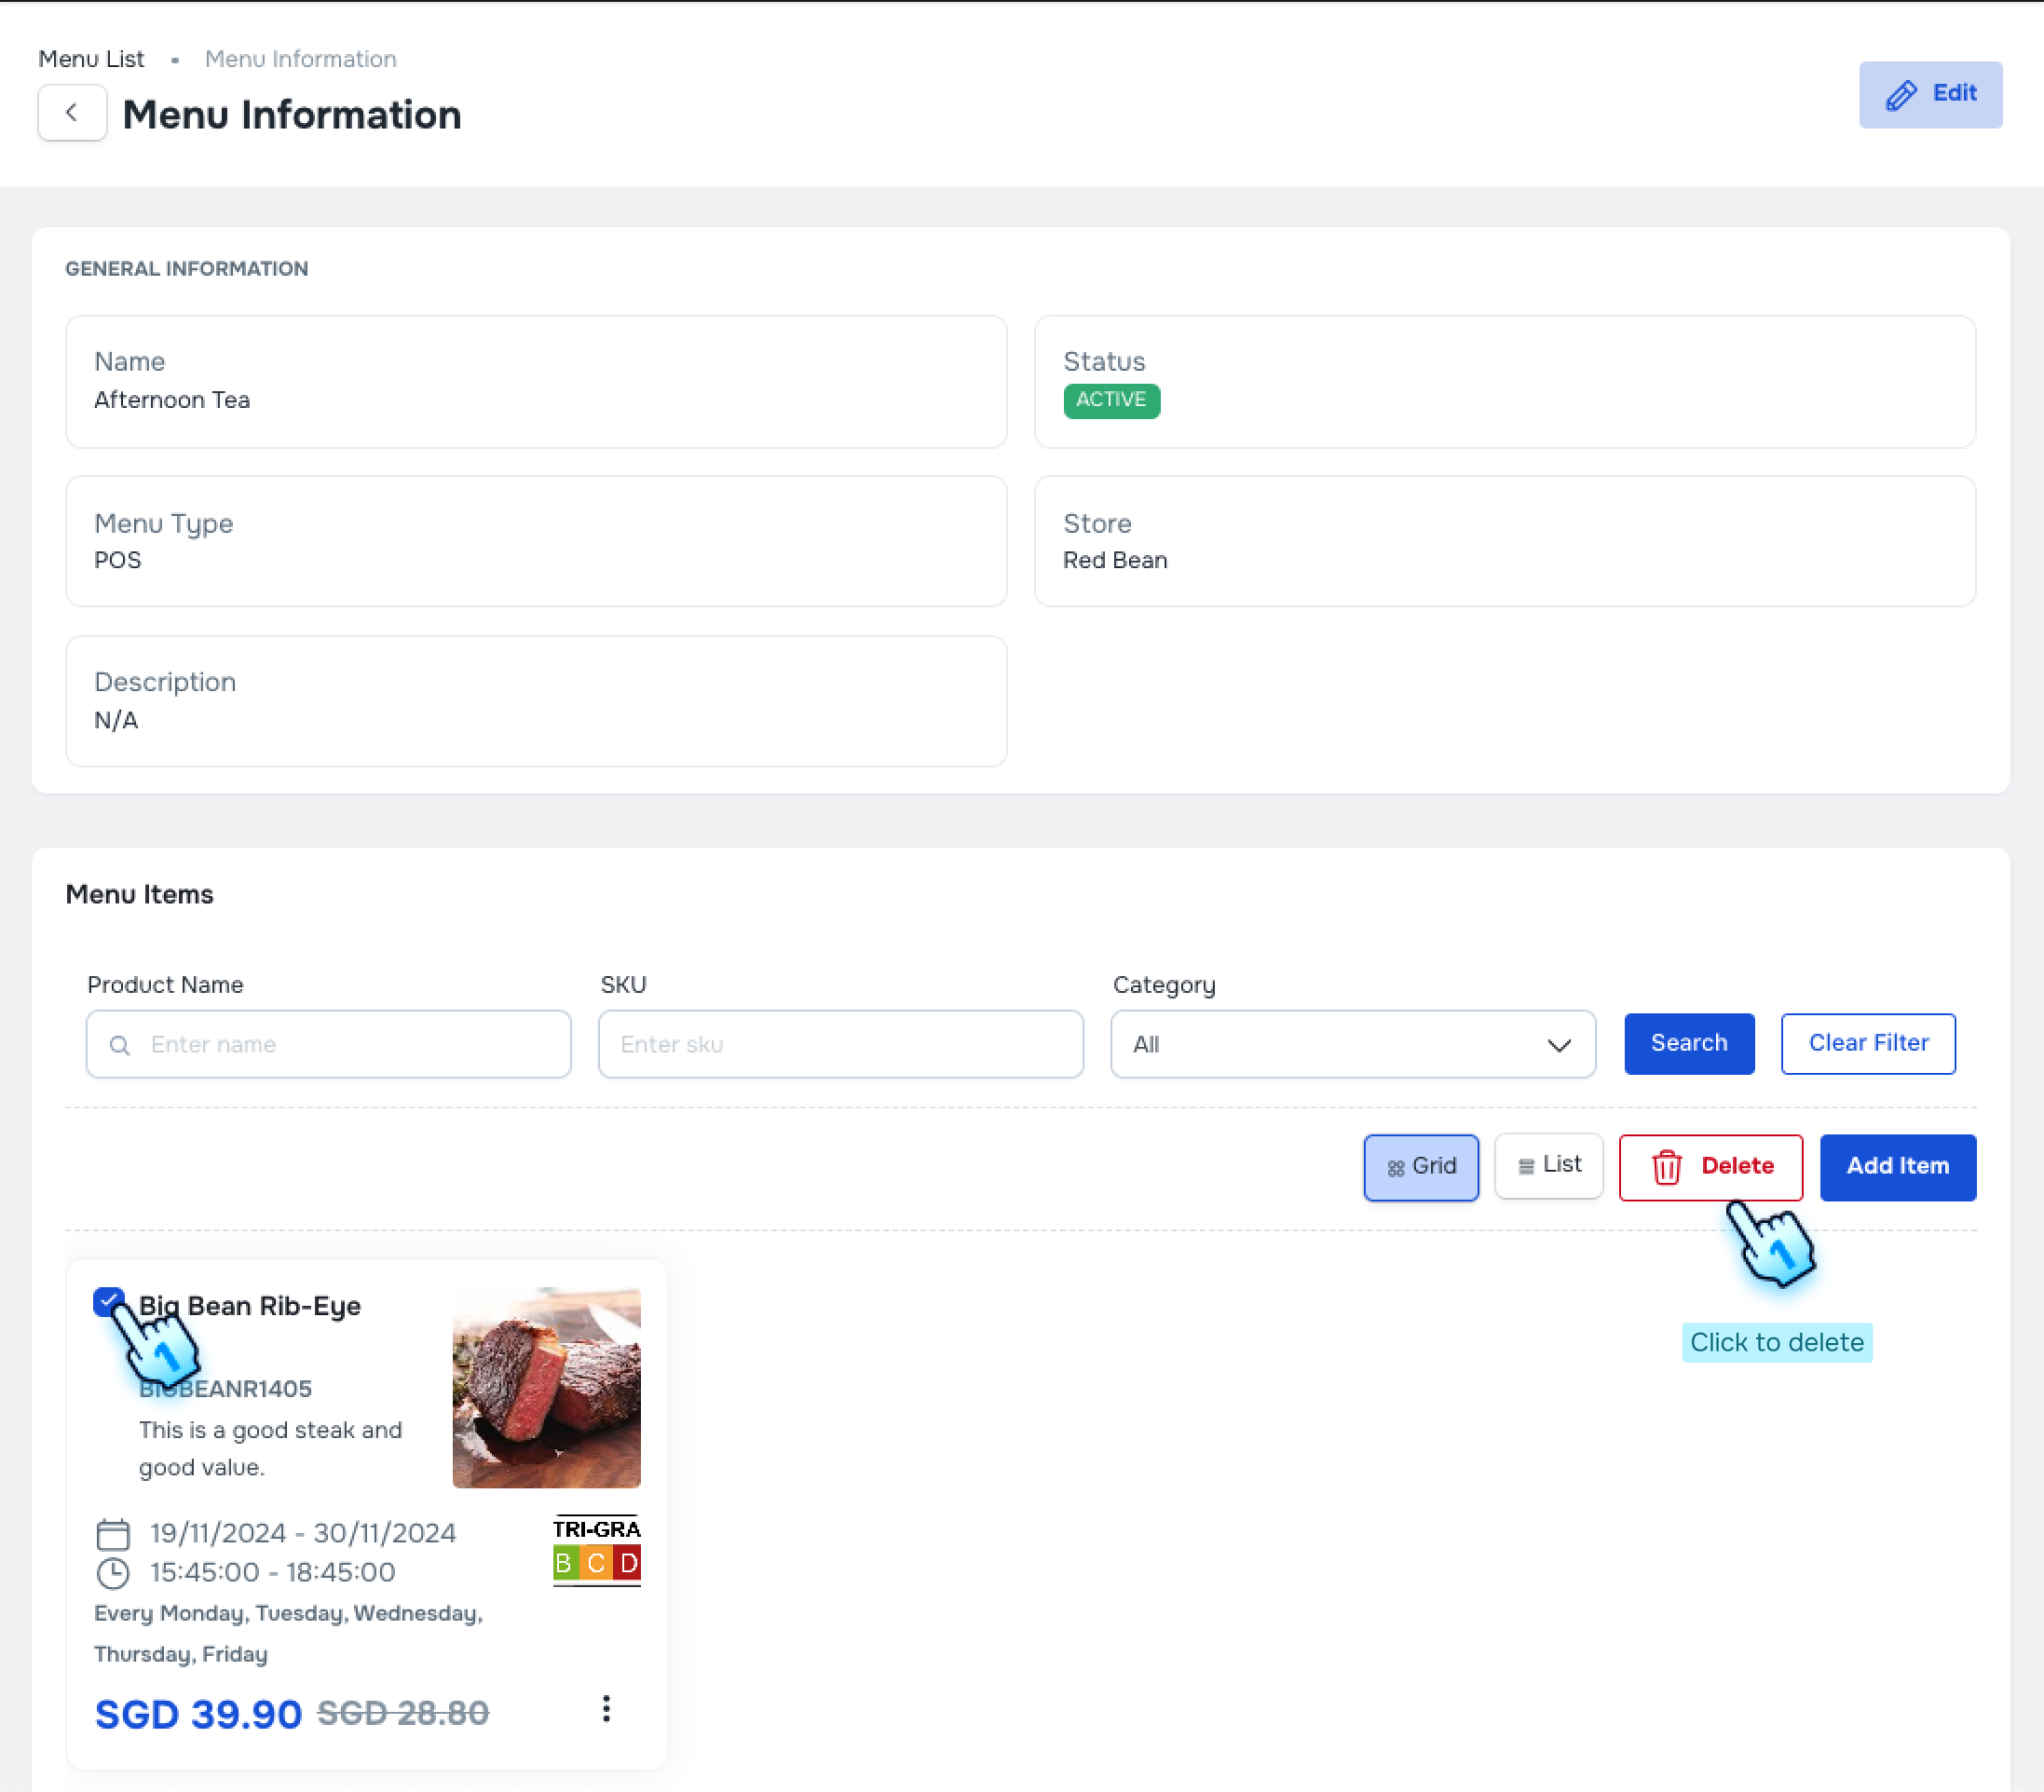2044x1792 pixels.
Task: Click the clock icon on the item card
Action: (x=113, y=1573)
